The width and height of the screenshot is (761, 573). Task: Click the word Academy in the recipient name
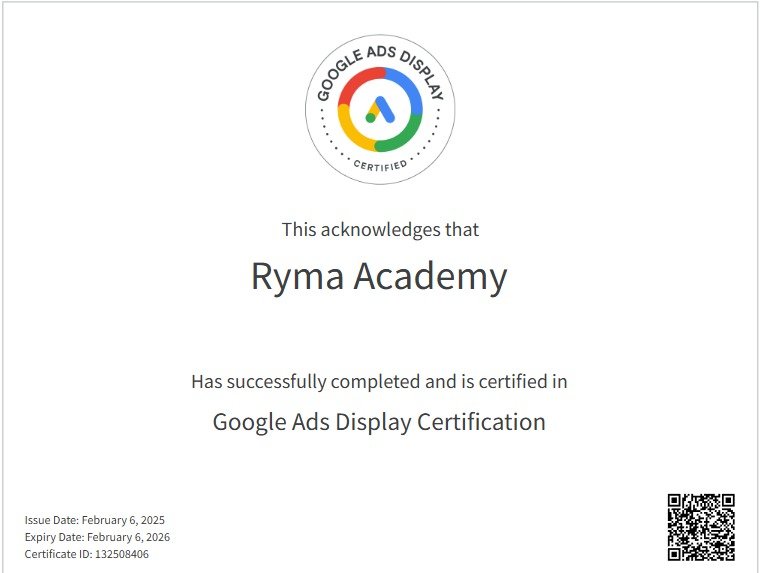click(x=431, y=277)
